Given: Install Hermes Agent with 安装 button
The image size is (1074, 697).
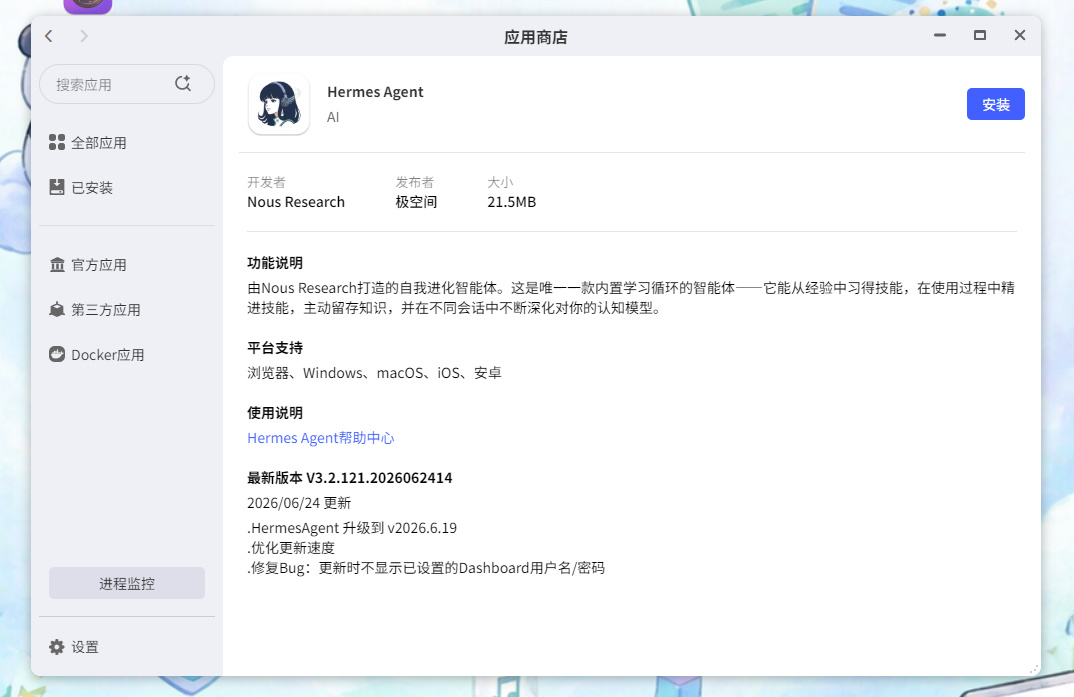Looking at the screenshot, I should [995, 104].
